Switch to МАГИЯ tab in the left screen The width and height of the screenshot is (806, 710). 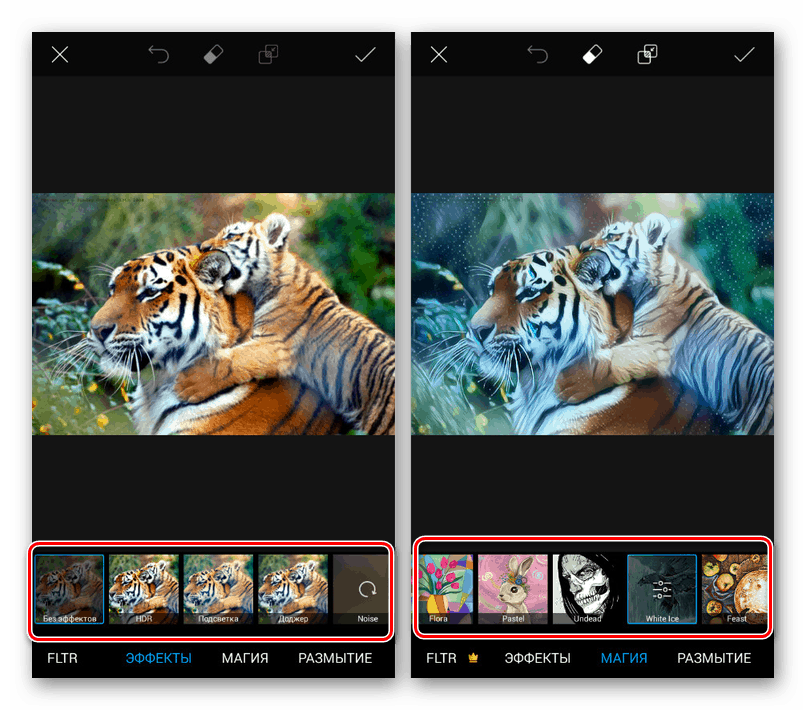pyautogui.click(x=245, y=658)
